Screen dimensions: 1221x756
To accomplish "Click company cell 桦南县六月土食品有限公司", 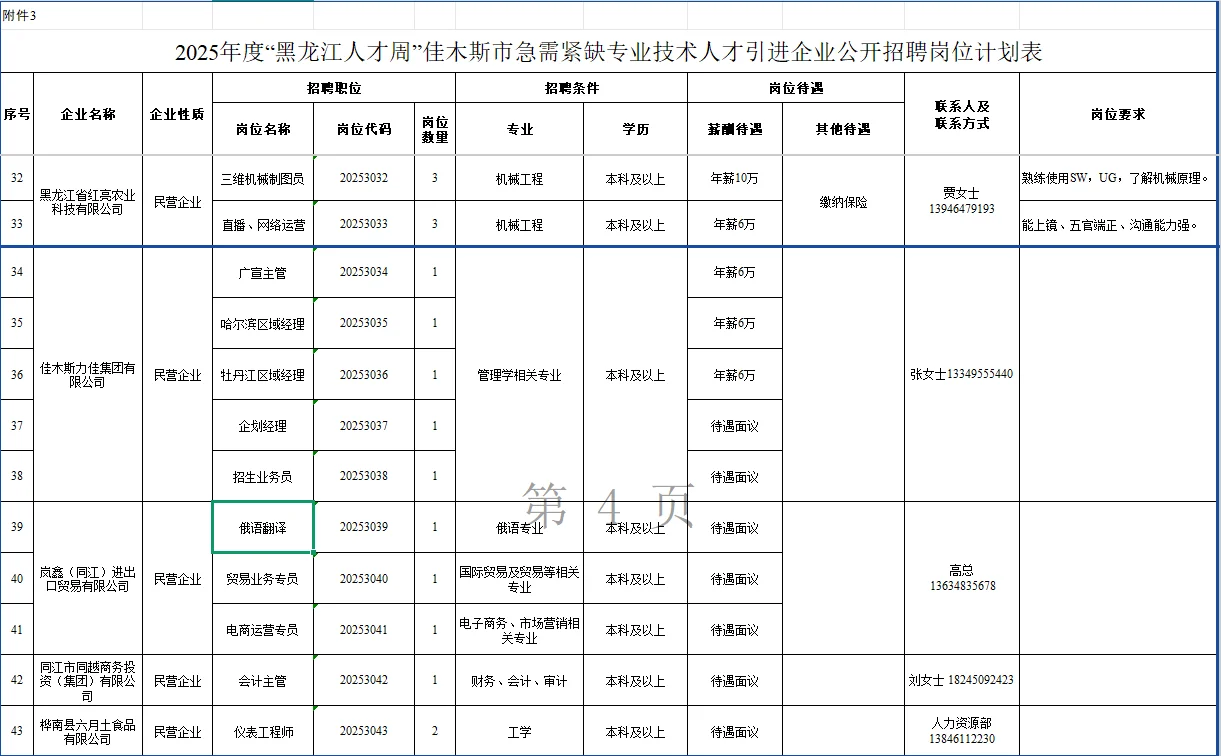I will (x=88, y=732).
